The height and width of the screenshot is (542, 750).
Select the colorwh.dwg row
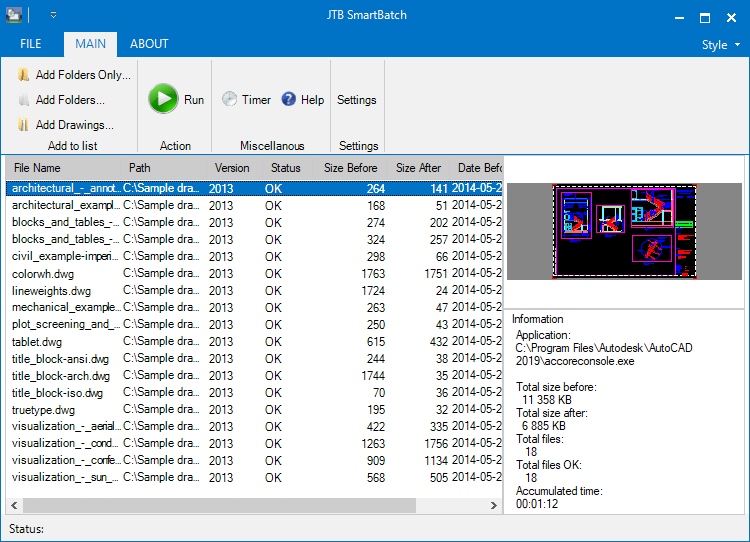[254, 274]
